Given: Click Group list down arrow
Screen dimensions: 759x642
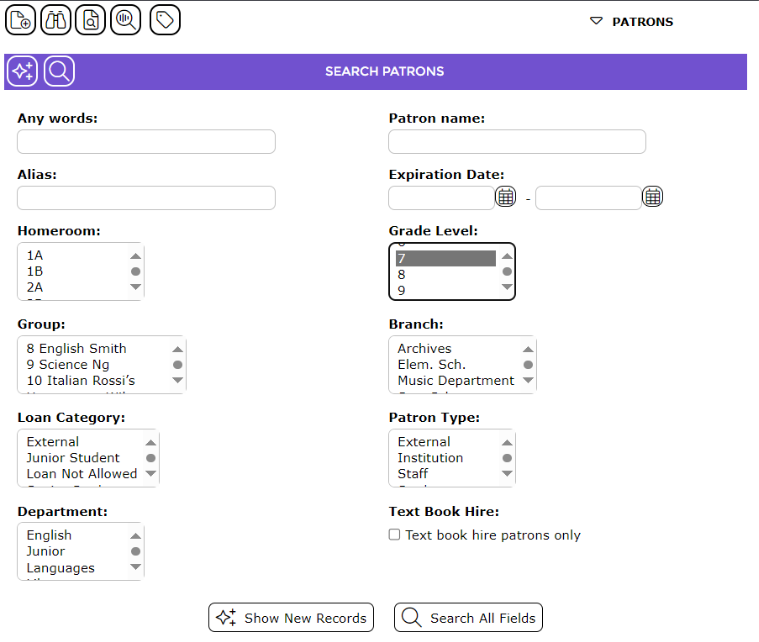Looking at the screenshot, I should (178, 380).
